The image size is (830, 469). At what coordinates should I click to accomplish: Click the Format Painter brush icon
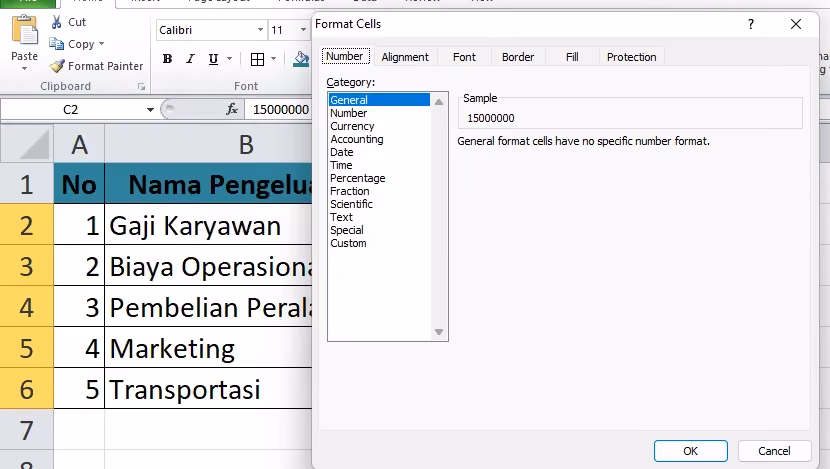point(57,66)
